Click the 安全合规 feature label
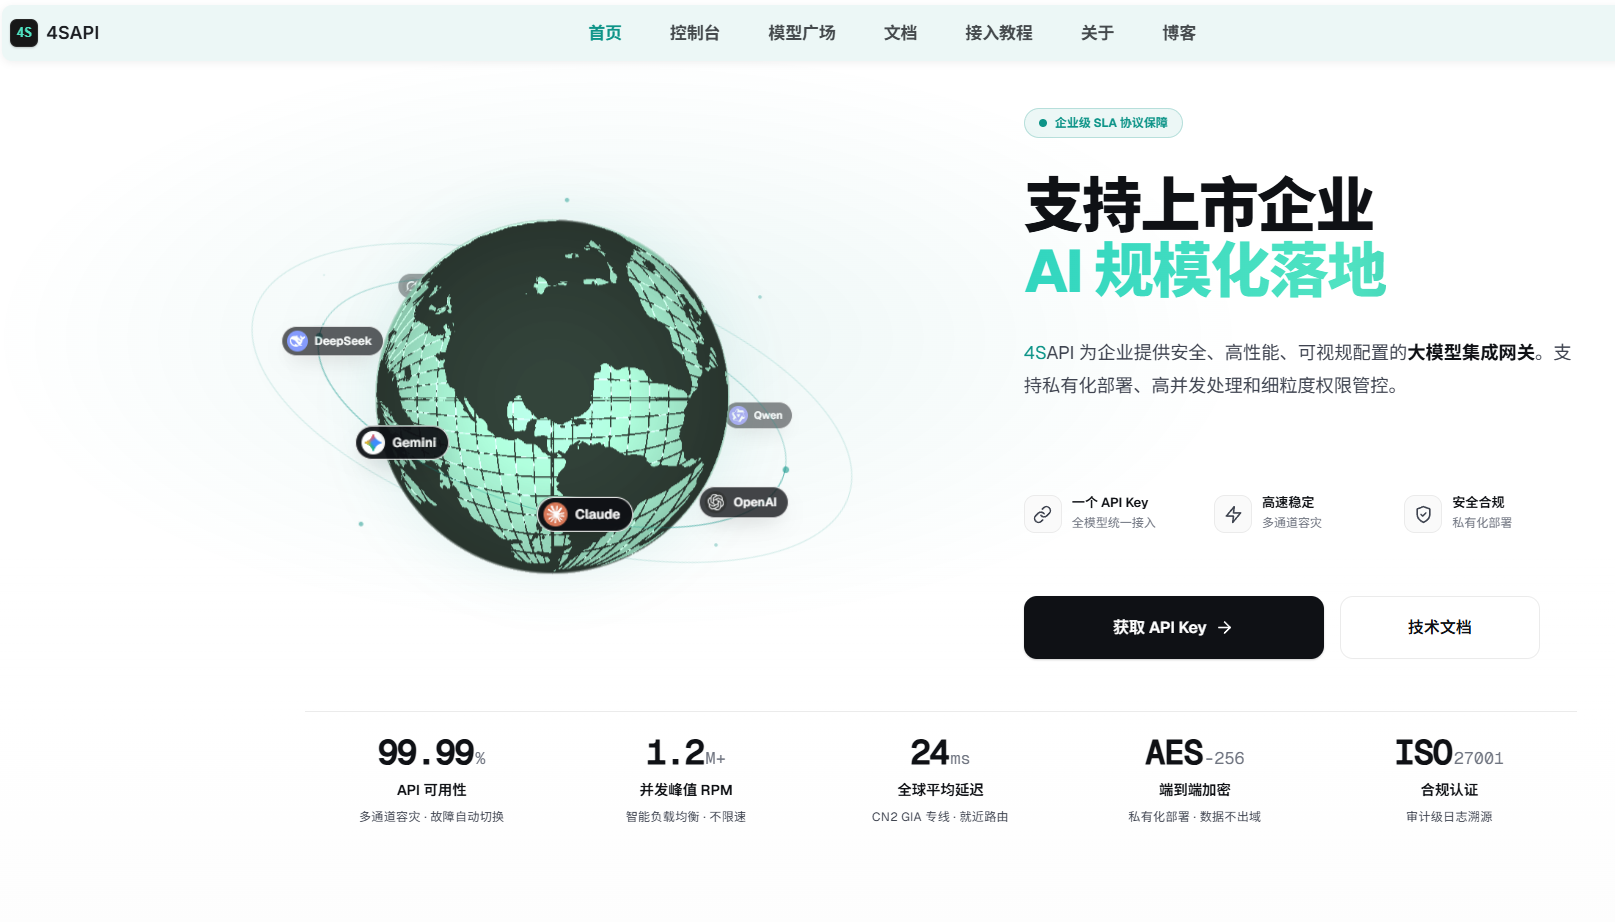The height and width of the screenshot is (922, 1615). click(1478, 502)
